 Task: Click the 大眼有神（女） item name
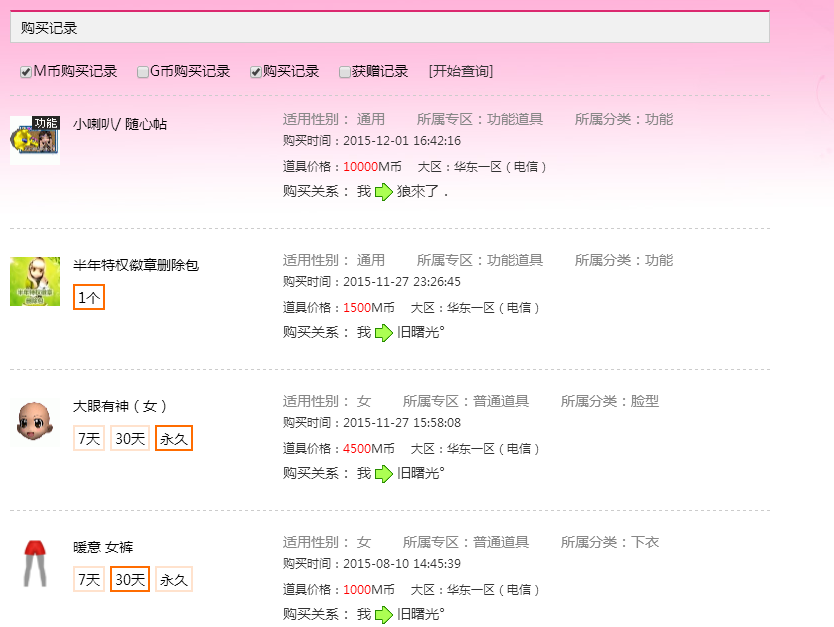point(120,406)
